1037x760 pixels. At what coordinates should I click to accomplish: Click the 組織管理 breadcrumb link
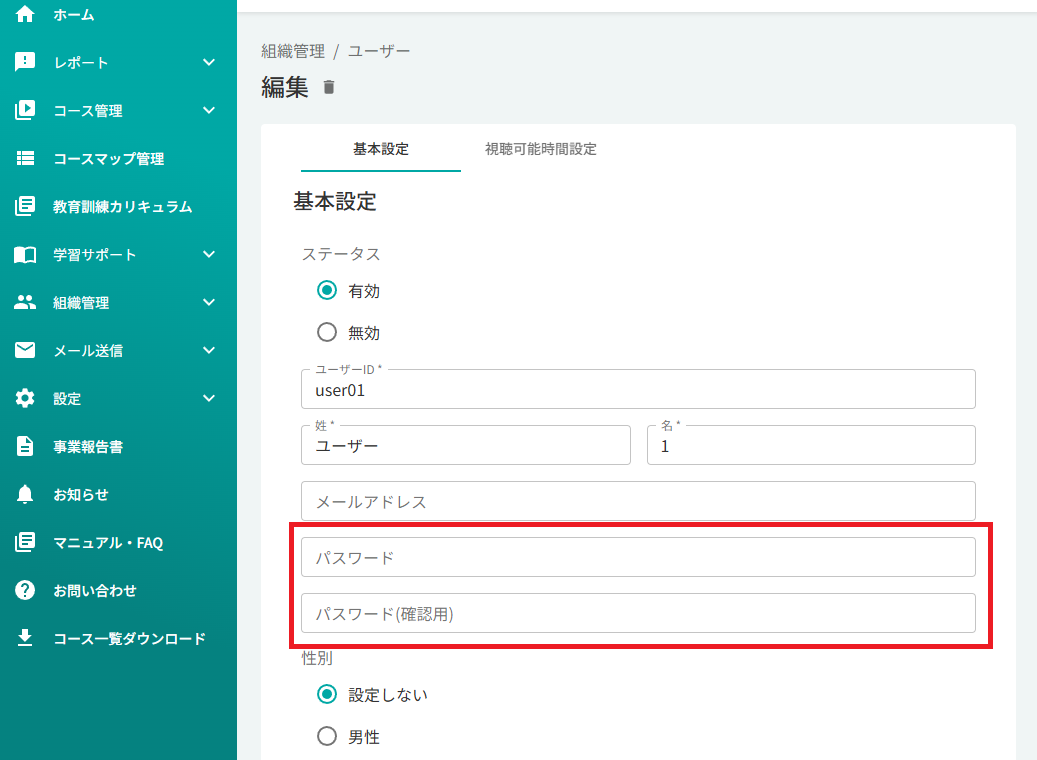293,51
